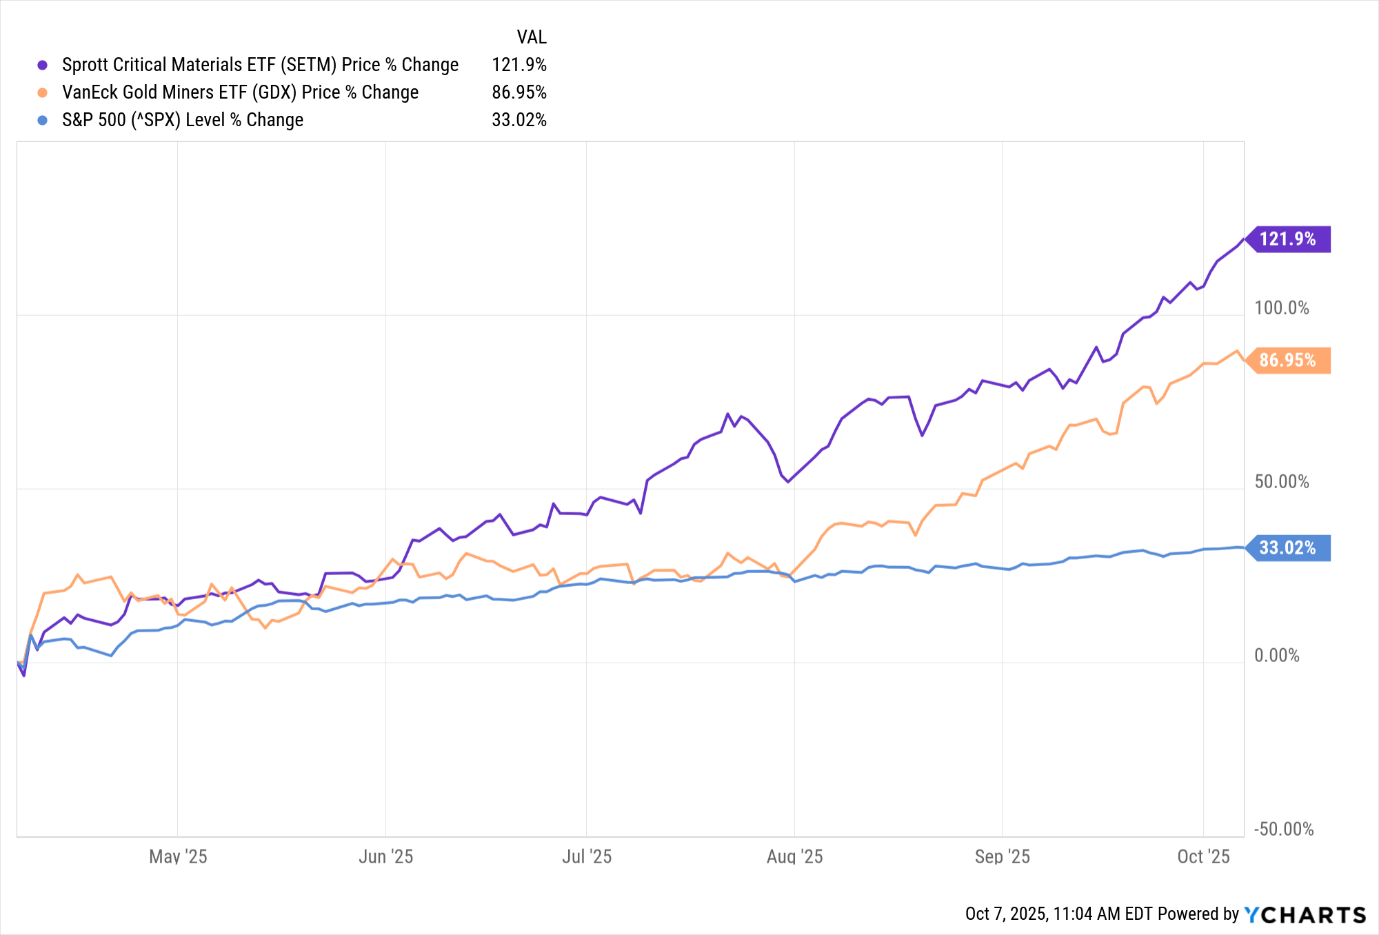Screen dimensions: 1379x935
Task: Click the May '25 x-axis label
Action: pyautogui.click(x=178, y=857)
